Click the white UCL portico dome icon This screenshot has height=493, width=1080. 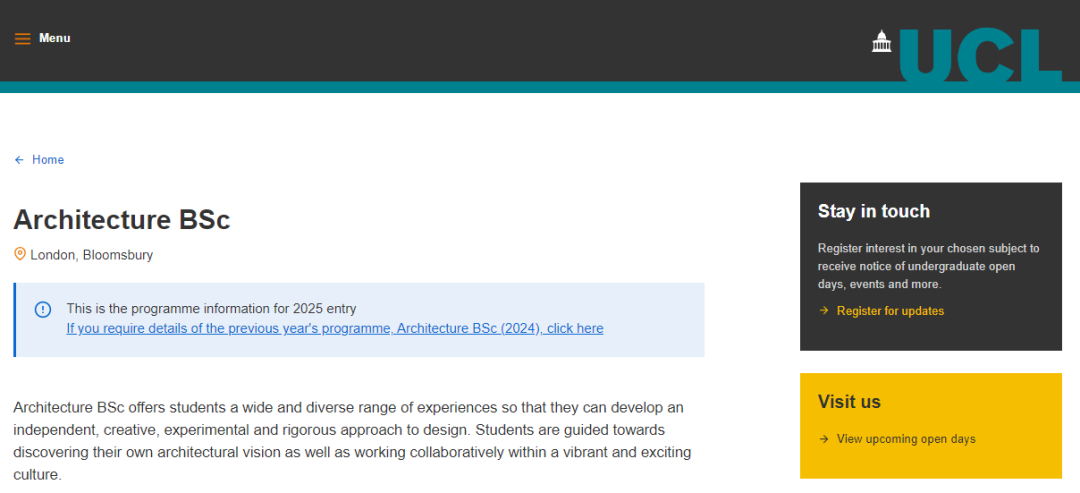click(881, 41)
